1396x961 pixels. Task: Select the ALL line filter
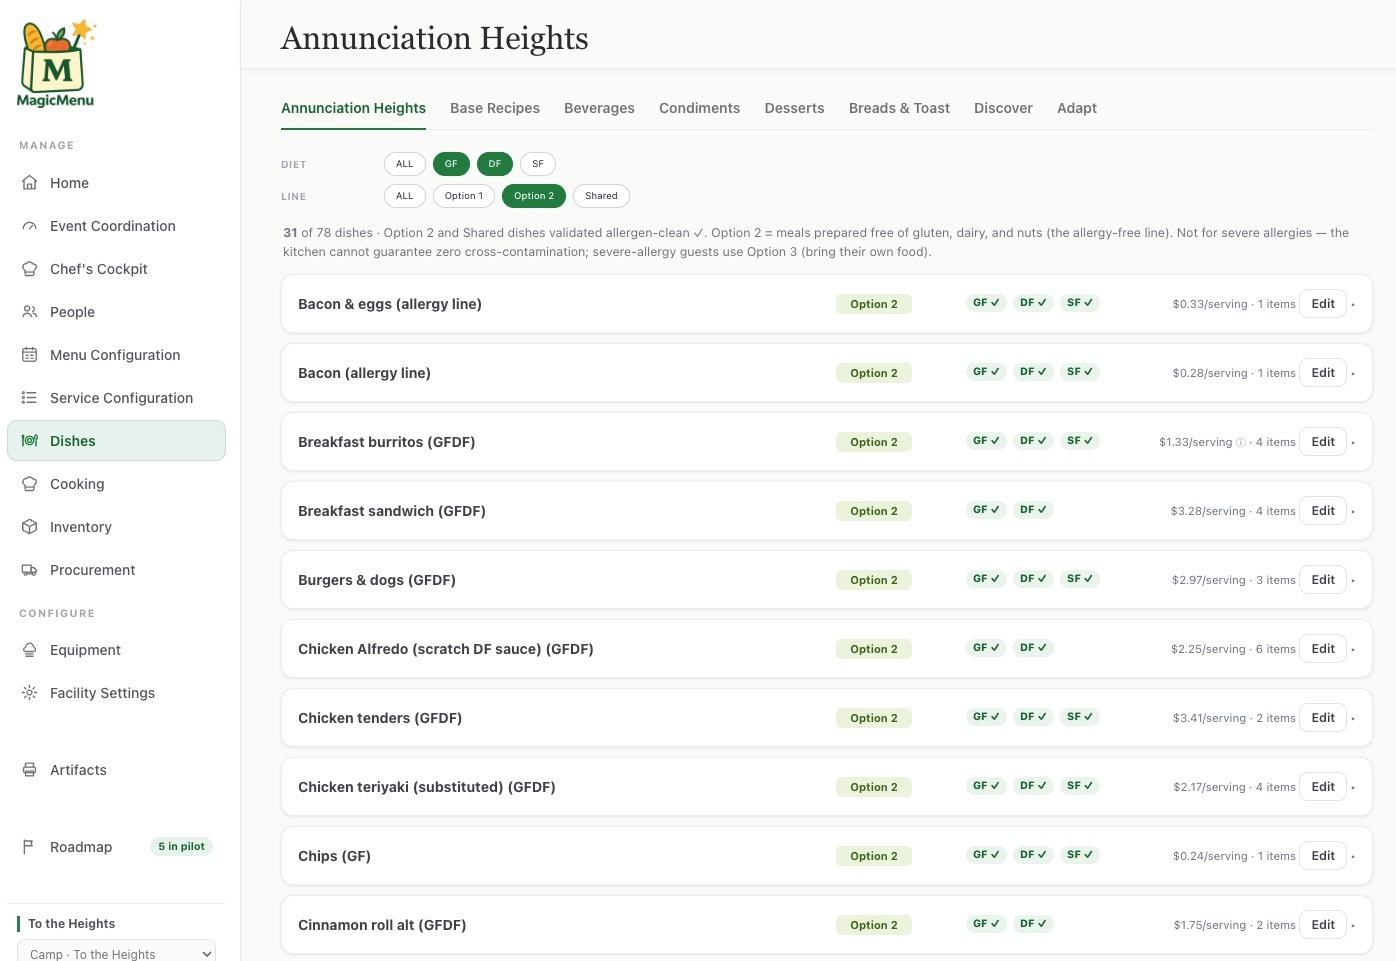coord(404,196)
